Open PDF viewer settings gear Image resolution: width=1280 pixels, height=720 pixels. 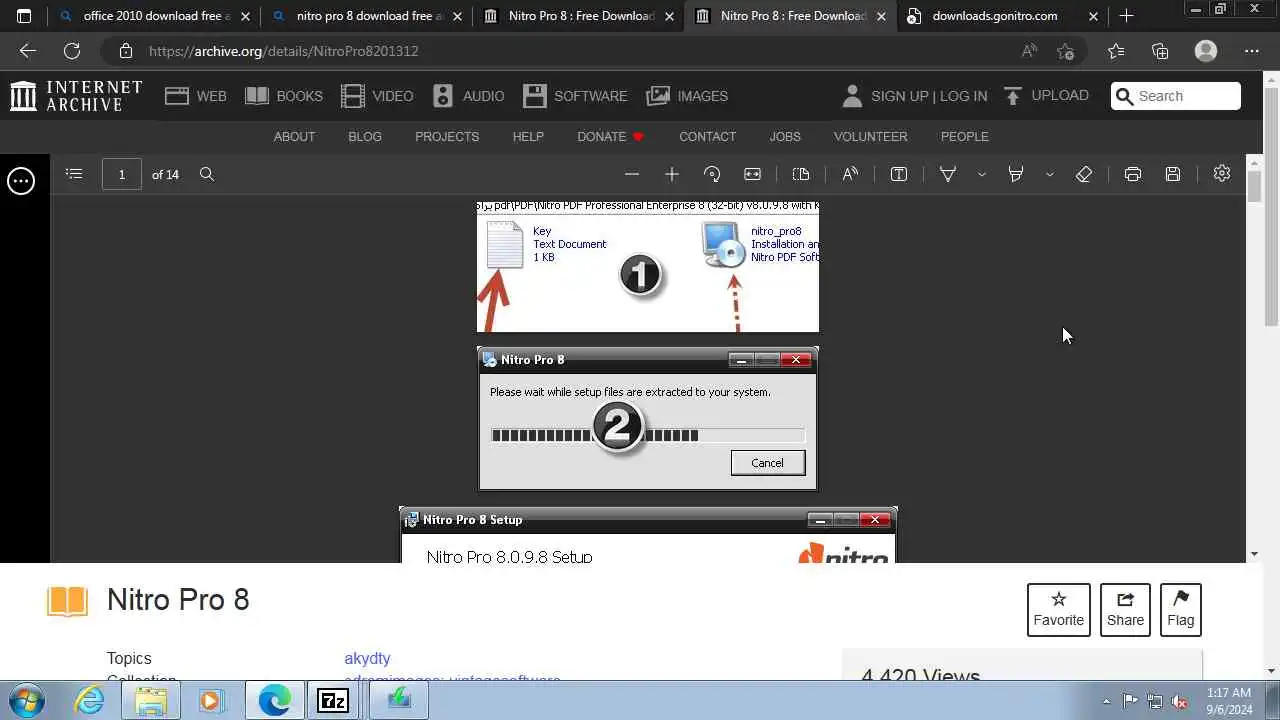point(1222,173)
